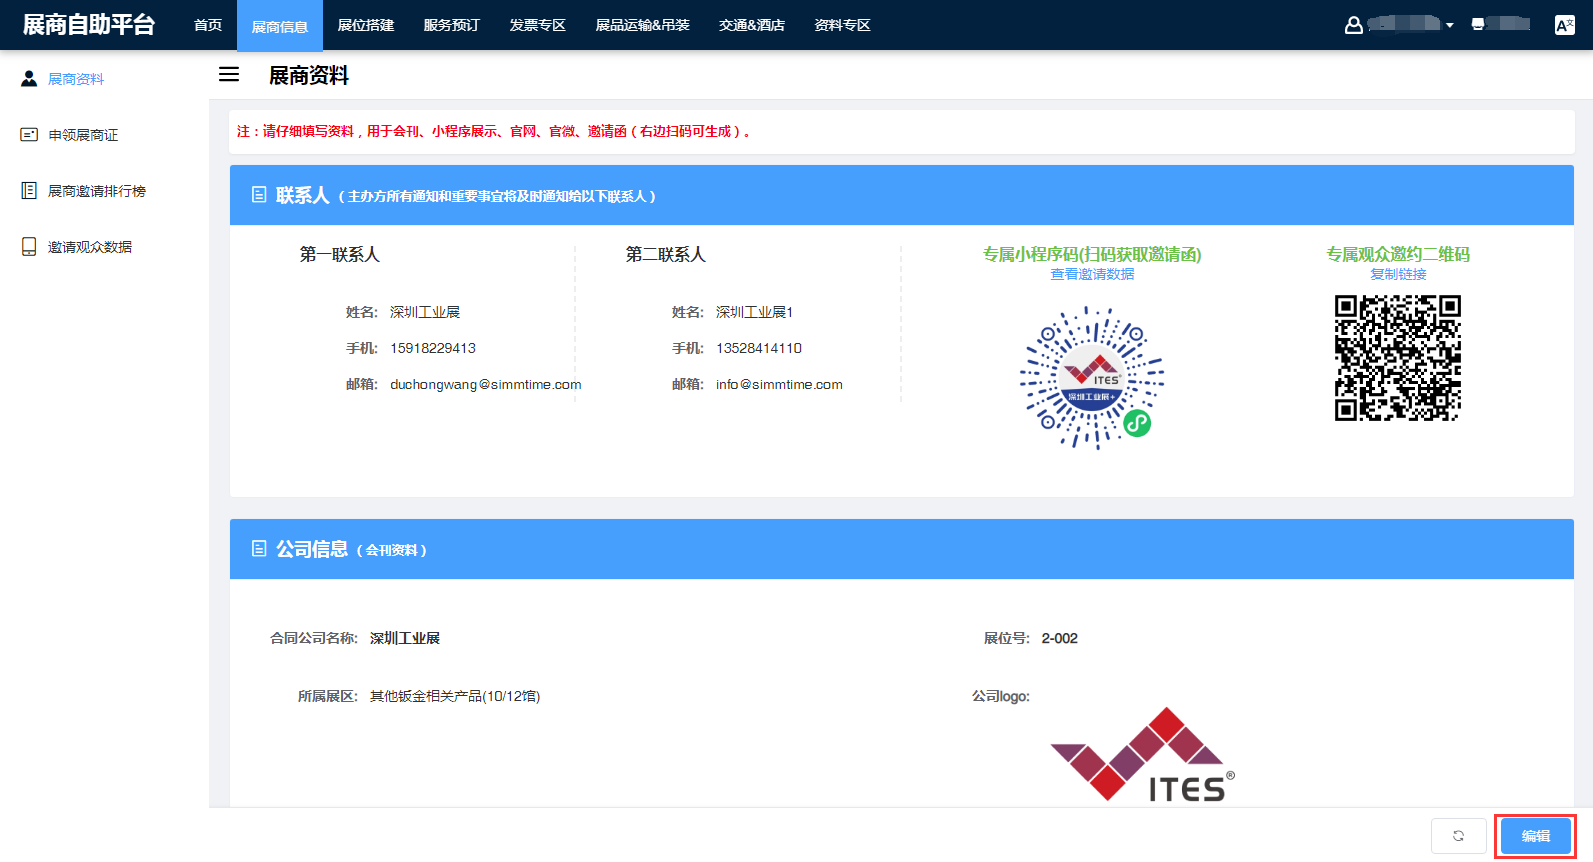Viewport: 1593px width, 862px height.
Task: Click the 展商邀请排行榜 list icon in the sidebar
Action: point(29,191)
